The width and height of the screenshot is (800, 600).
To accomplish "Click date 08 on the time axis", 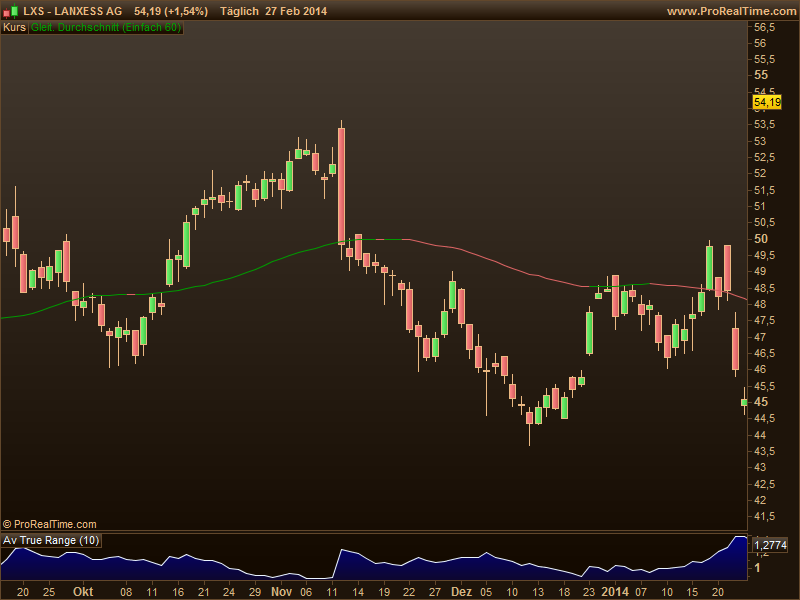I will click(126, 592).
